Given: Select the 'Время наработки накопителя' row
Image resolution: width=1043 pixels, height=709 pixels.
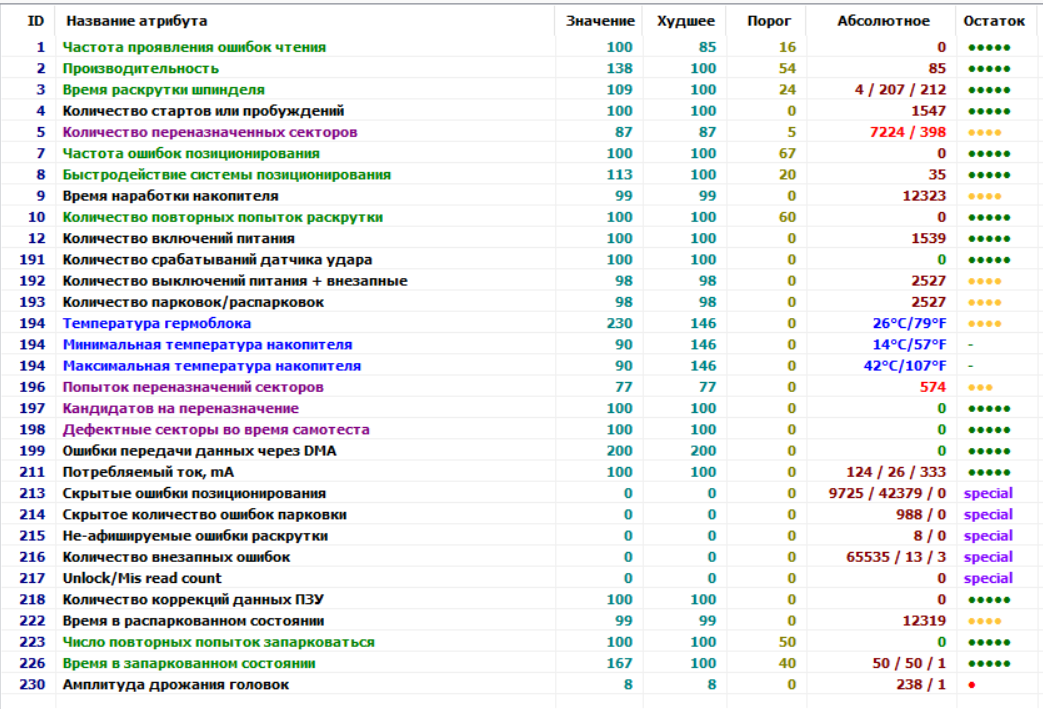Looking at the screenshot, I should (x=170, y=196).
